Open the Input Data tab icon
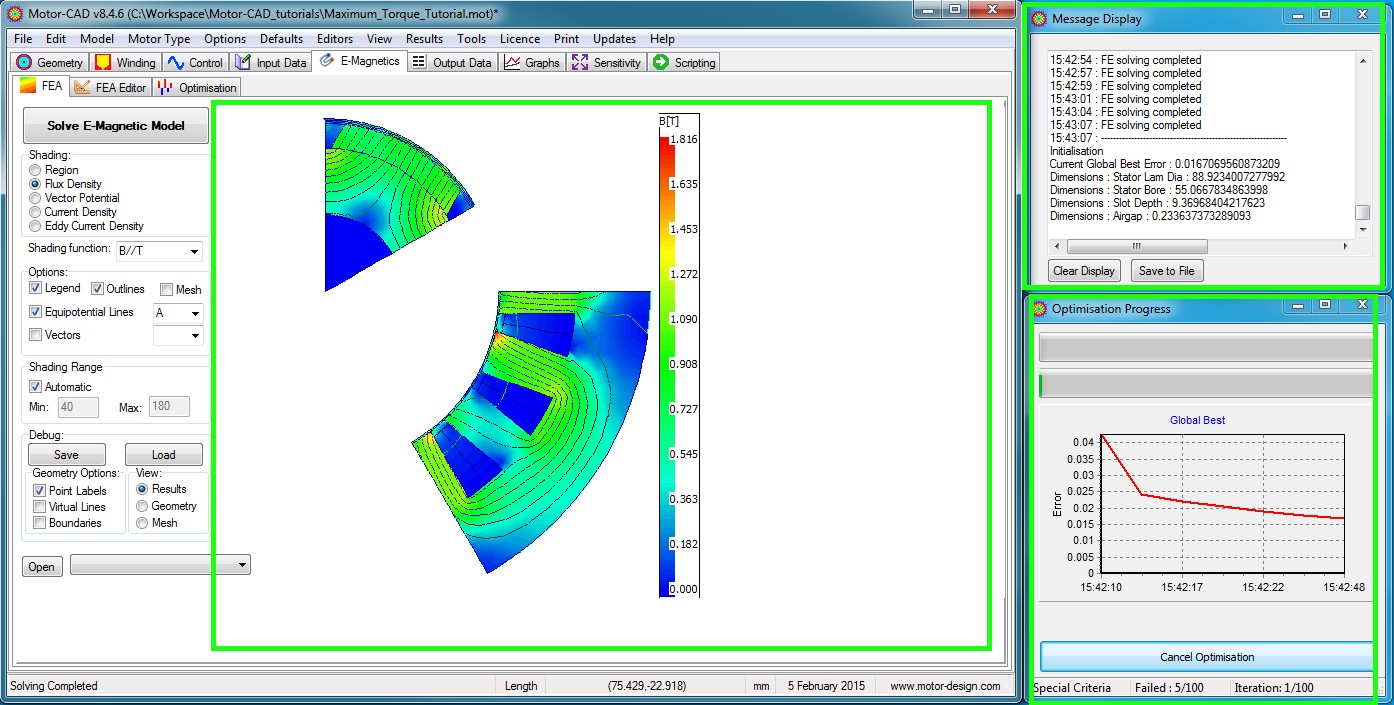1394x705 pixels. (x=242, y=63)
